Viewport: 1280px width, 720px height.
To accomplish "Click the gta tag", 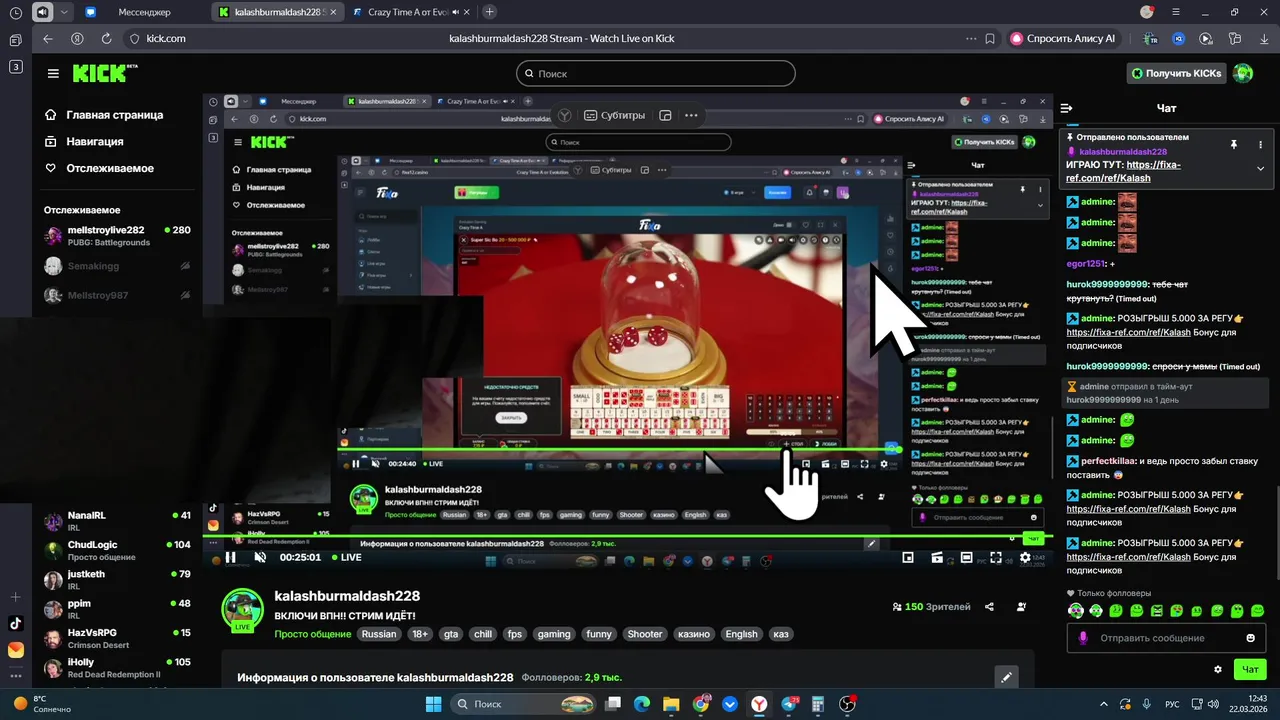I will click(451, 634).
